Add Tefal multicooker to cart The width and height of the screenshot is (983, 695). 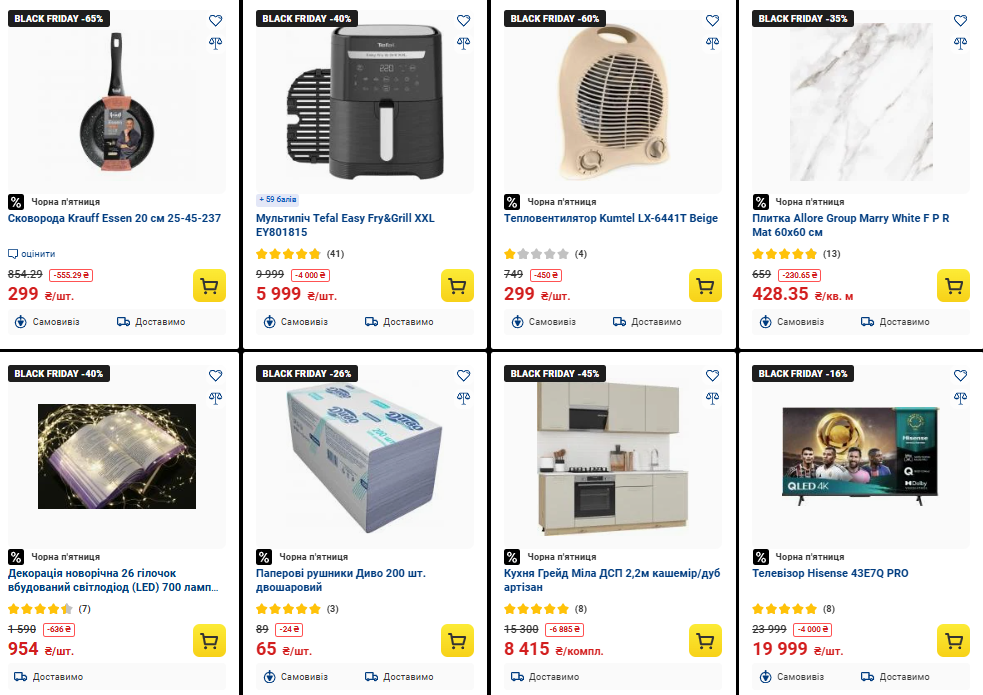[x=457, y=286]
